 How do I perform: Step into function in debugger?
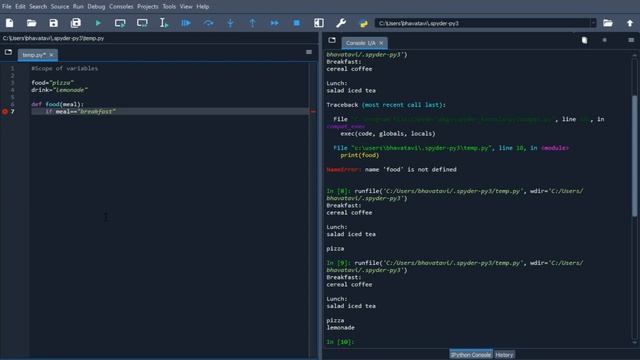(x=230, y=23)
